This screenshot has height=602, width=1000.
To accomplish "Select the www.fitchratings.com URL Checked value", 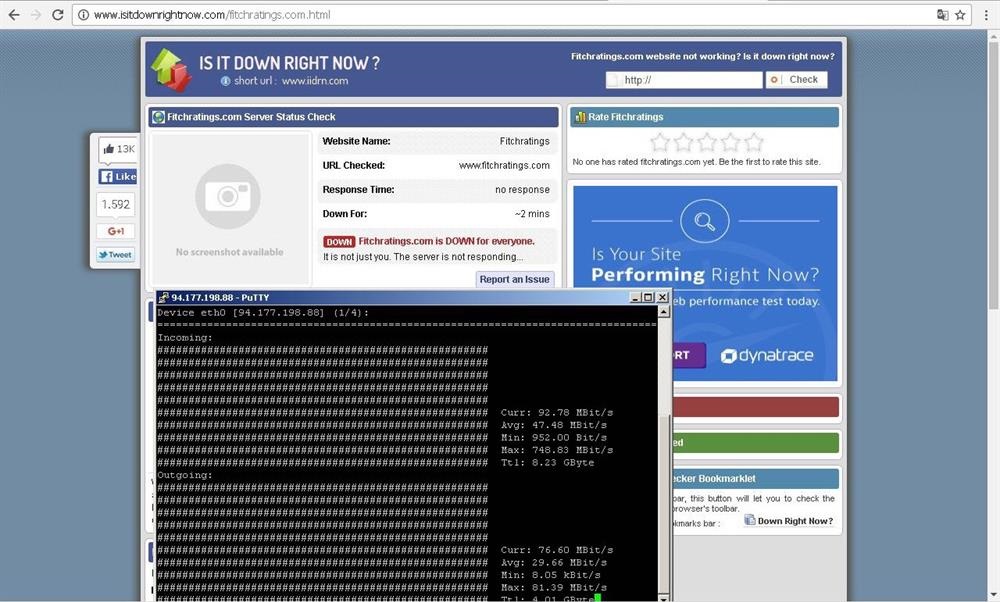I will pos(504,166).
